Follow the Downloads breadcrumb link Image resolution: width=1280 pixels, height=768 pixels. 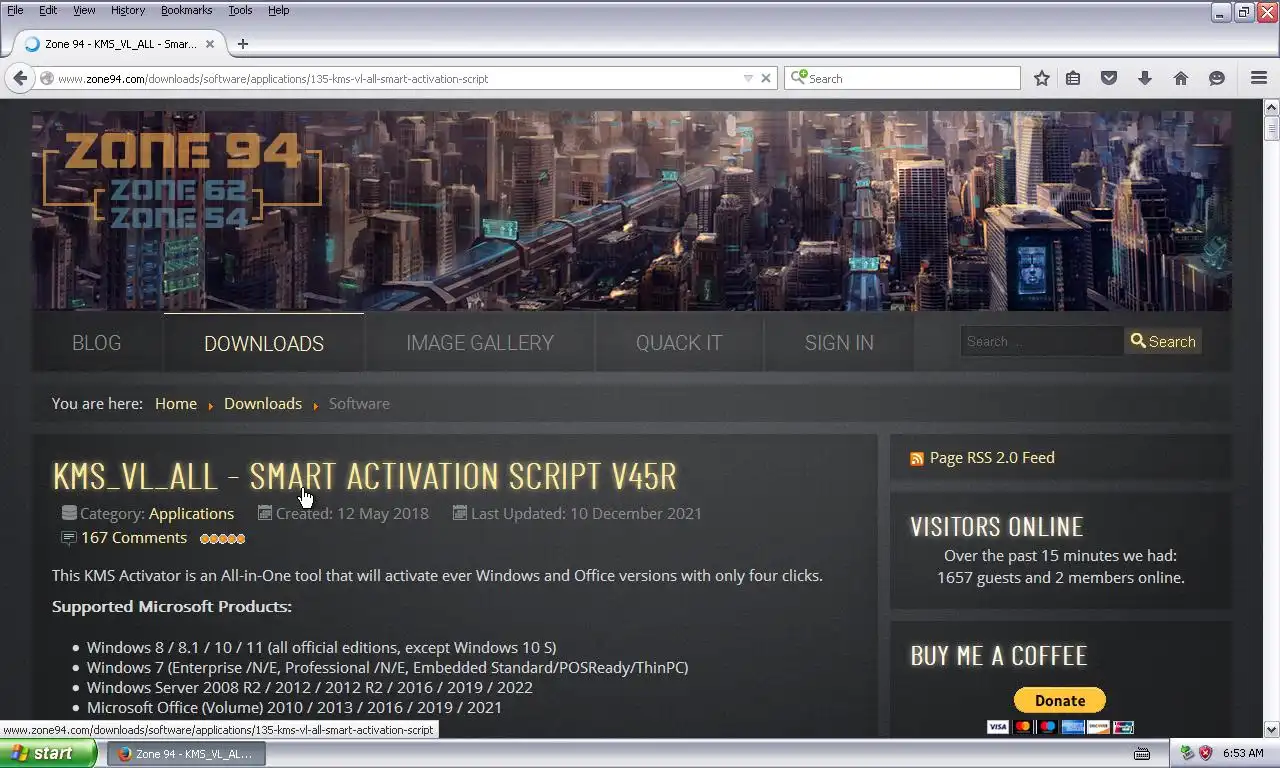263,403
